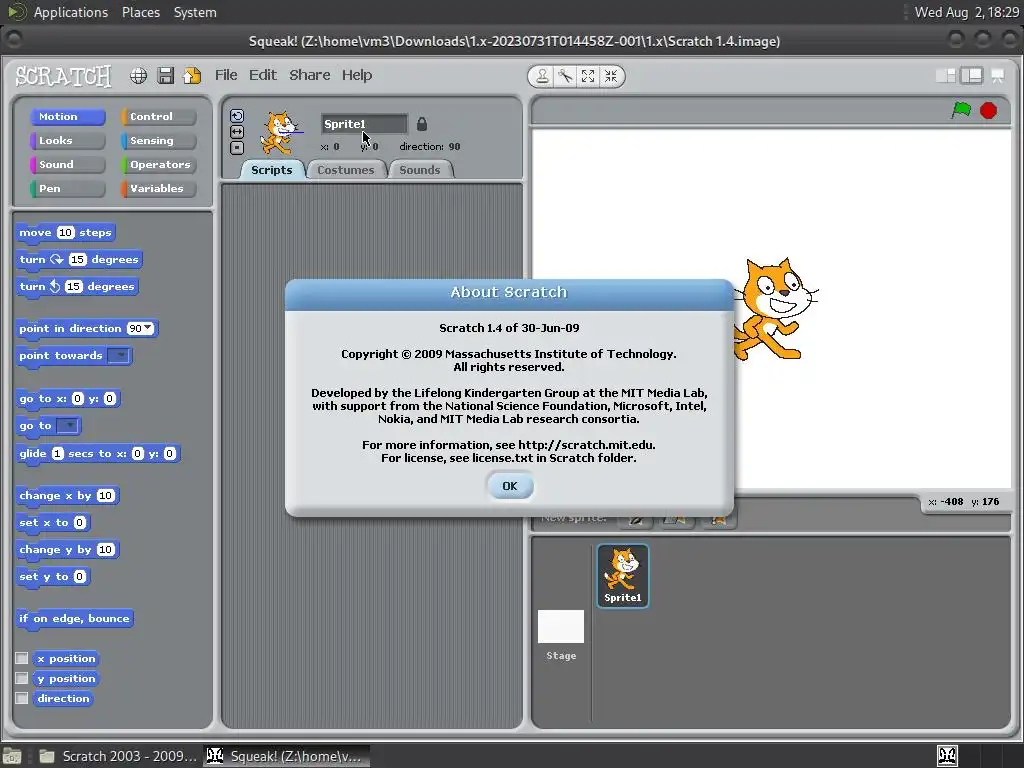Switch to the Costumes tab
The image size is (1024, 768).
click(345, 170)
